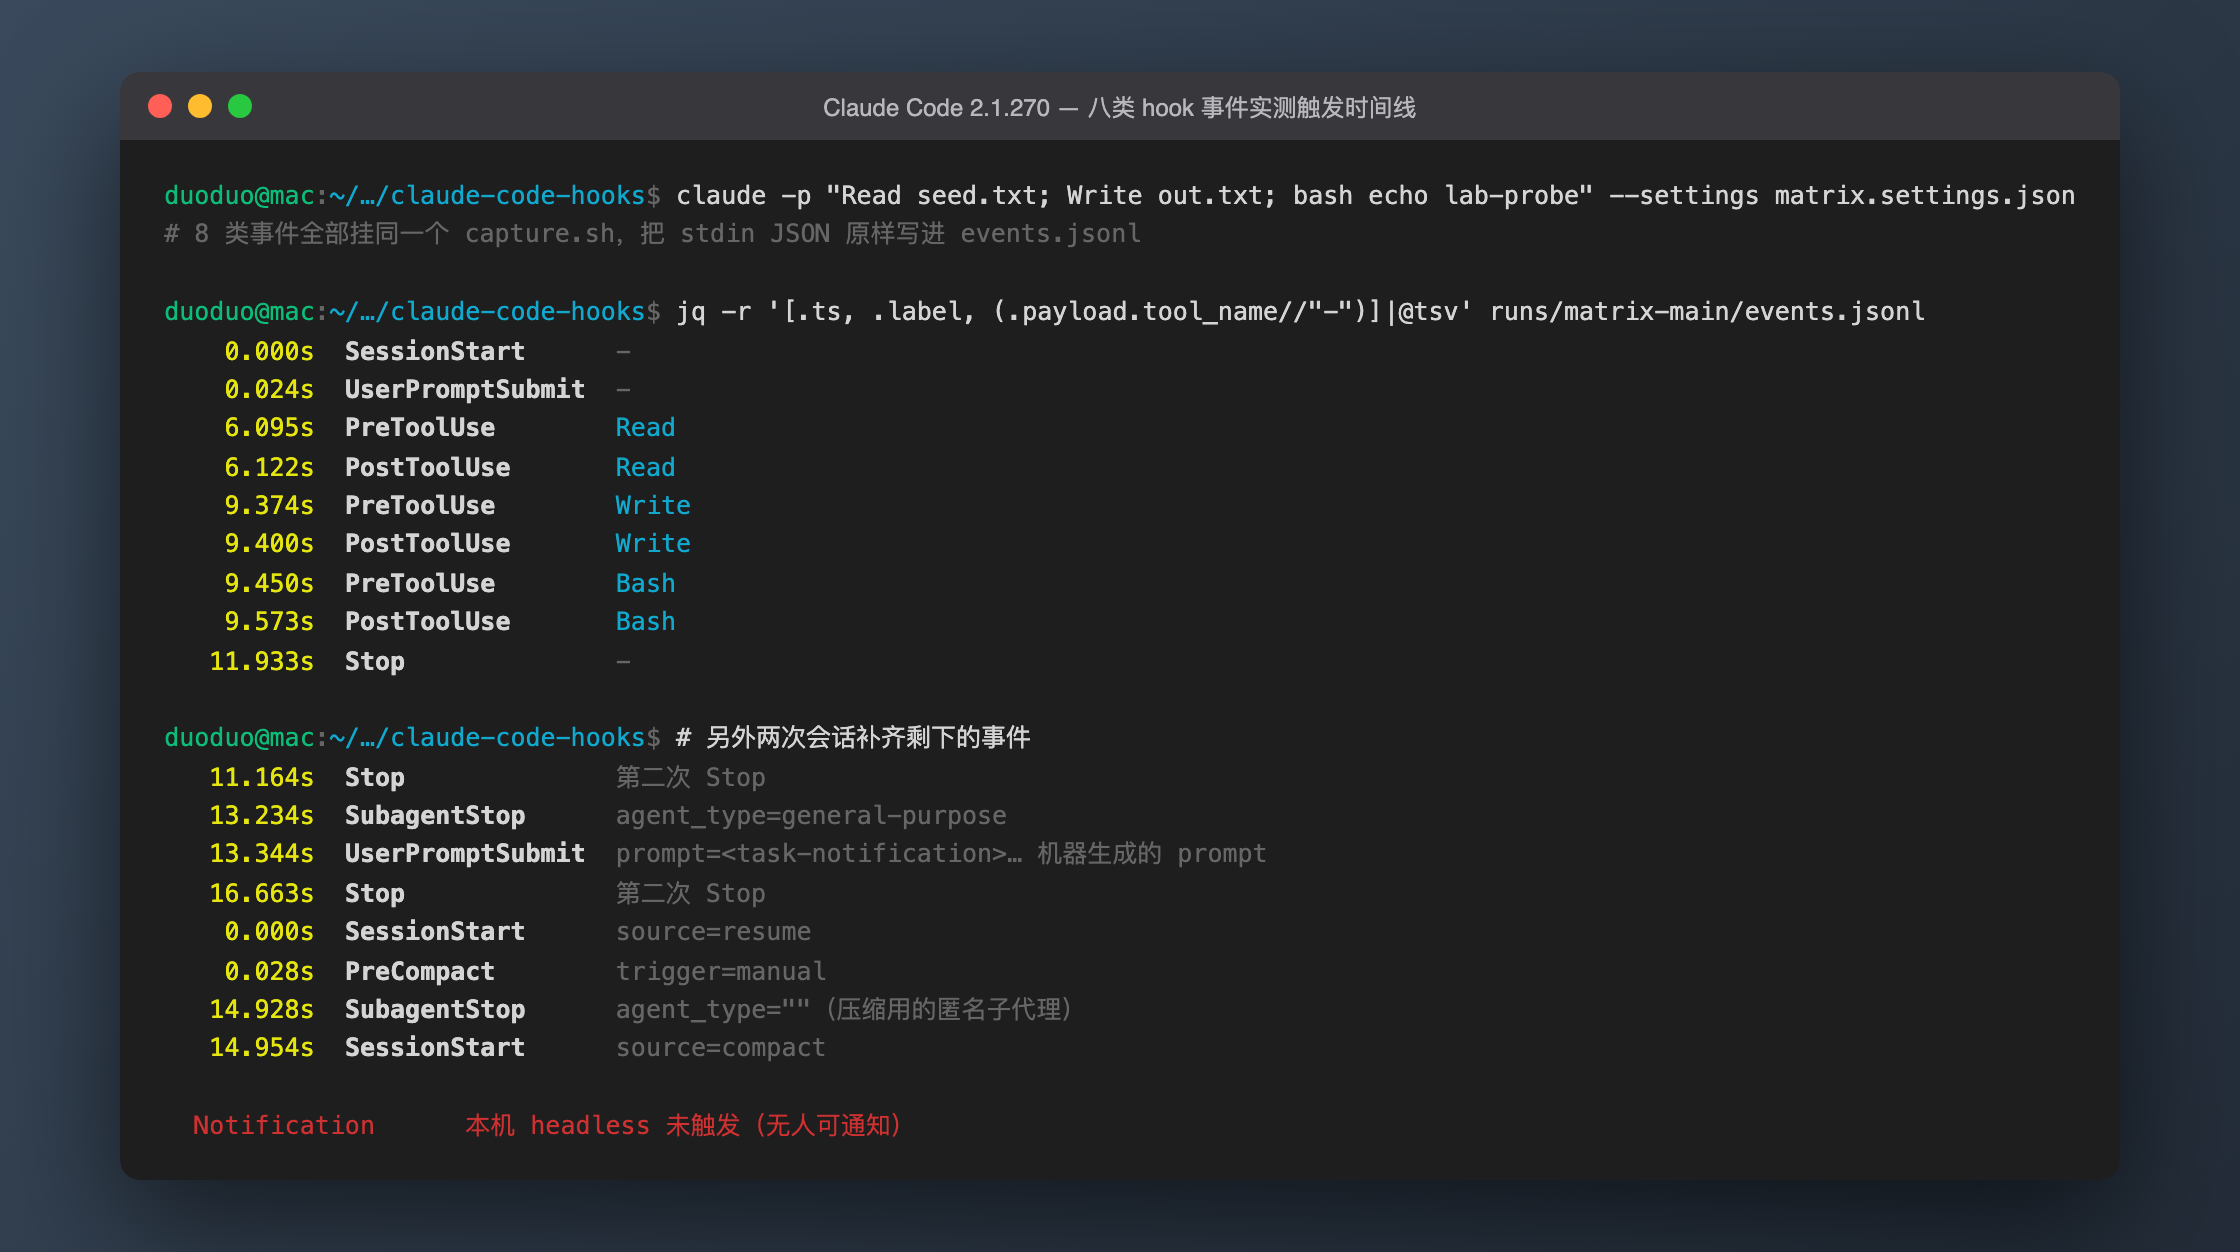Screen dimensions: 2240x1252
Task: Click SubagentStop in the 14.928s row
Action: (435, 1009)
